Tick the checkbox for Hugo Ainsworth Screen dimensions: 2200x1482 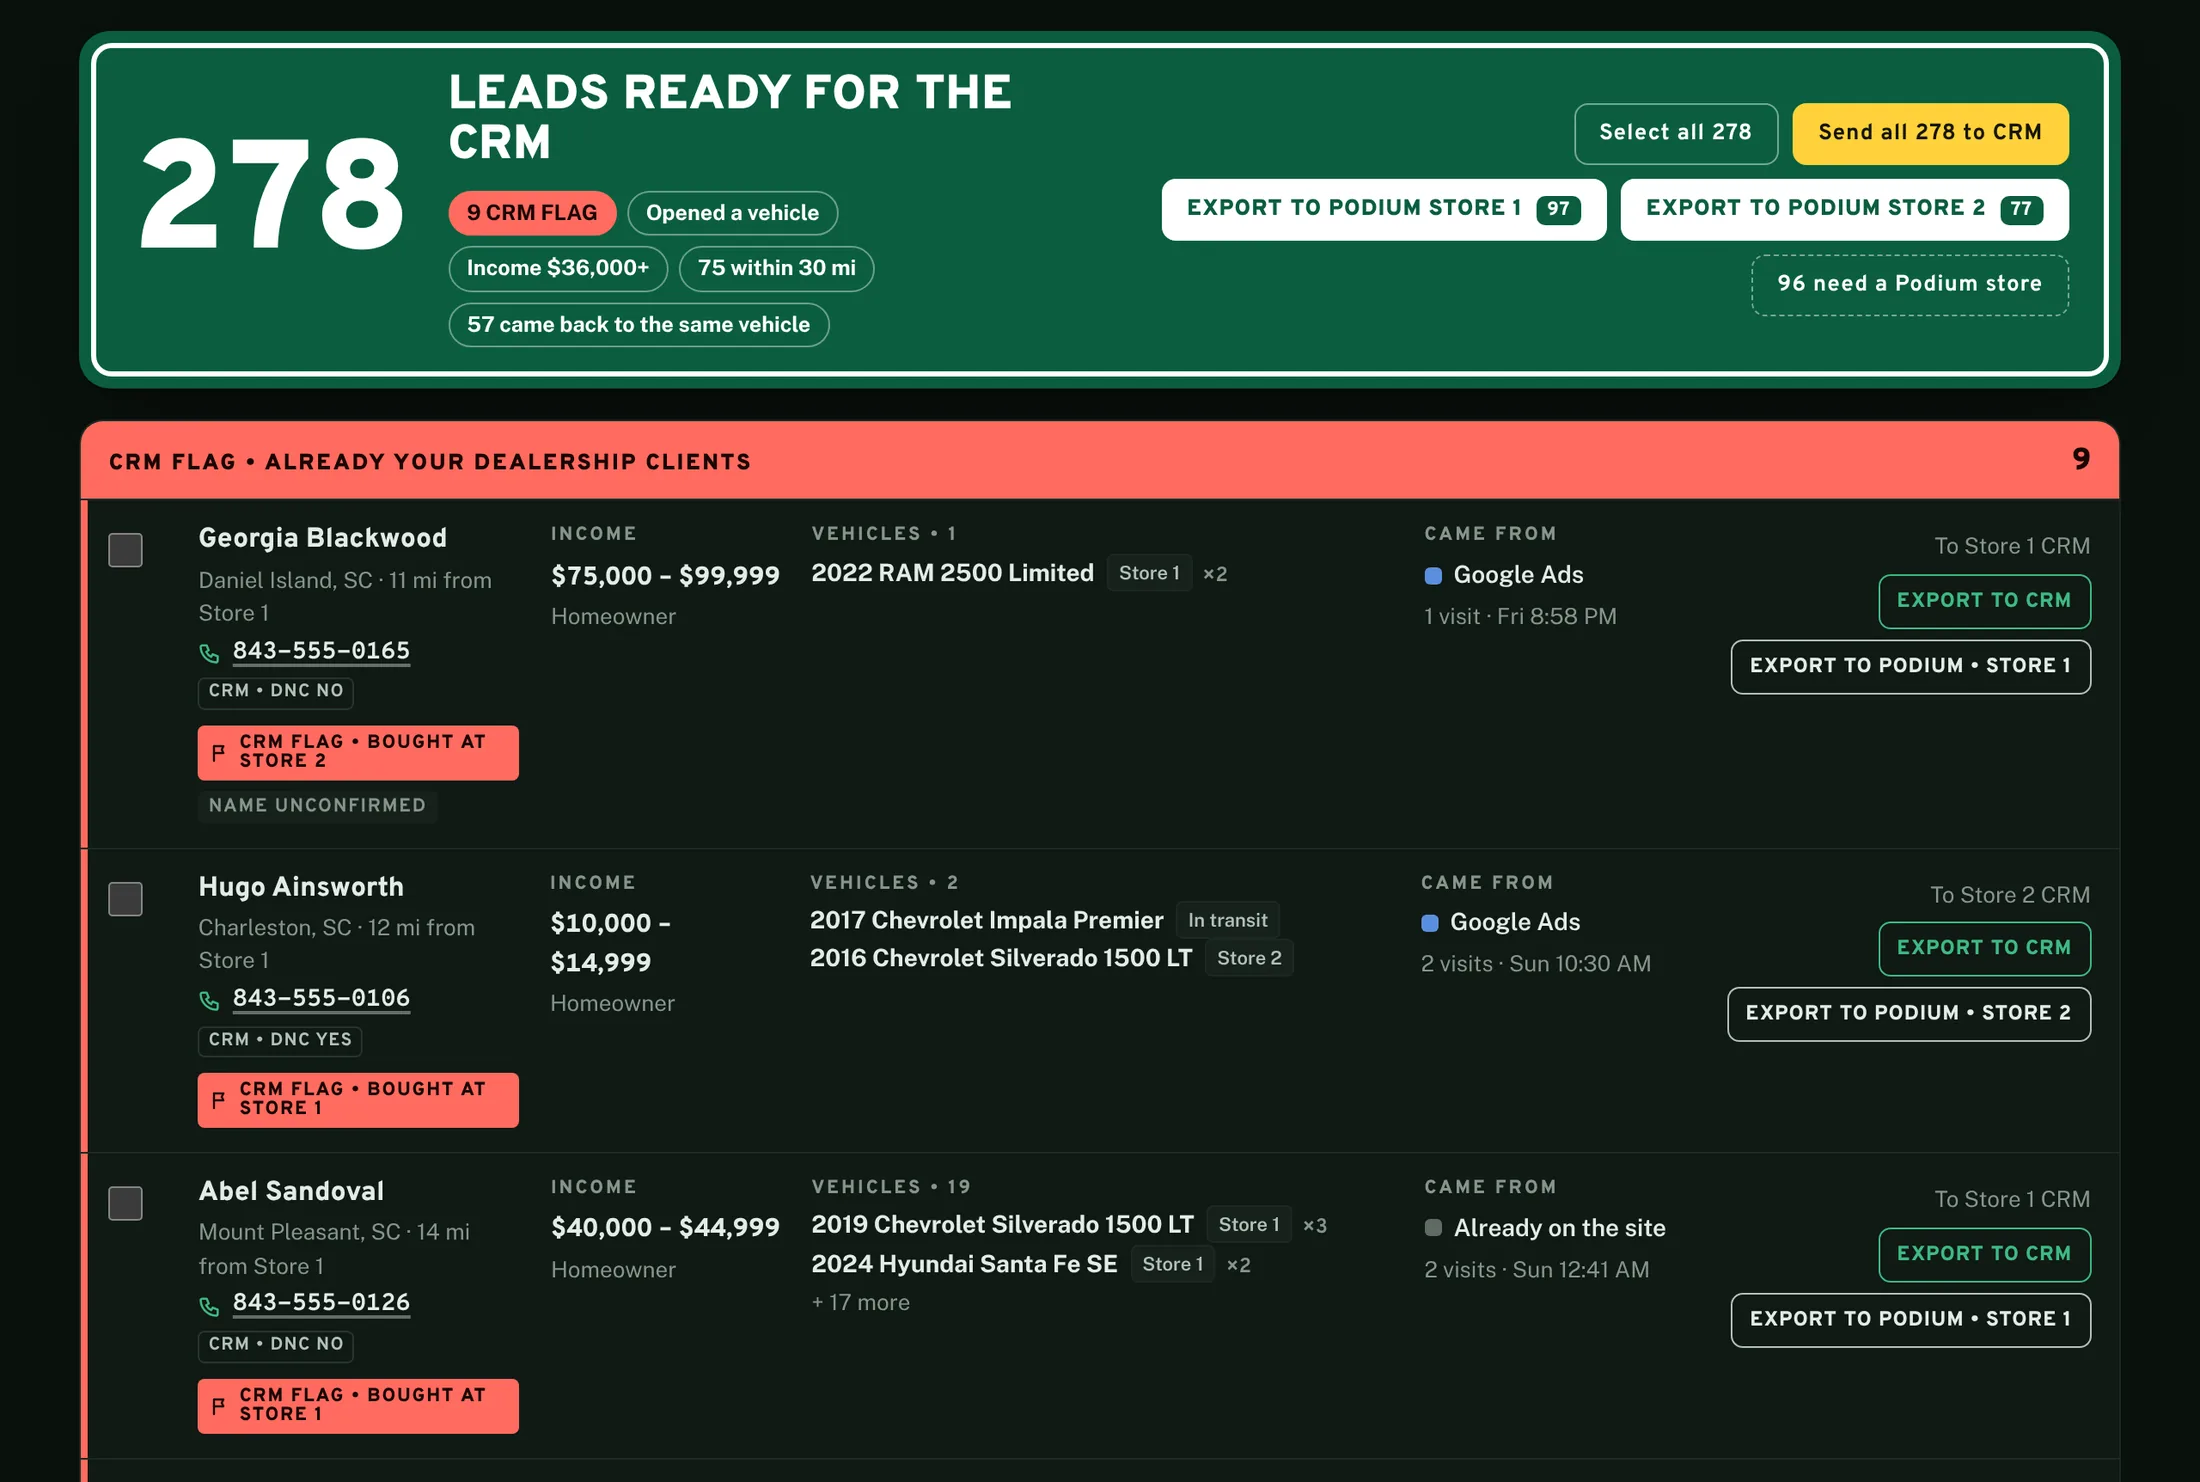pyautogui.click(x=125, y=898)
